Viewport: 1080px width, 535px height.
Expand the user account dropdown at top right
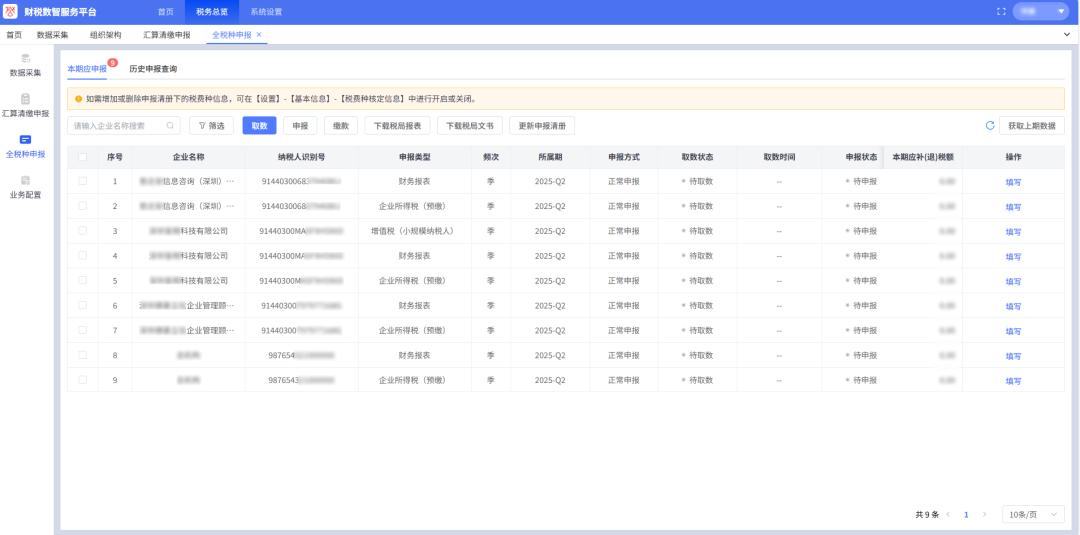pyautogui.click(x=1041, y=12)
